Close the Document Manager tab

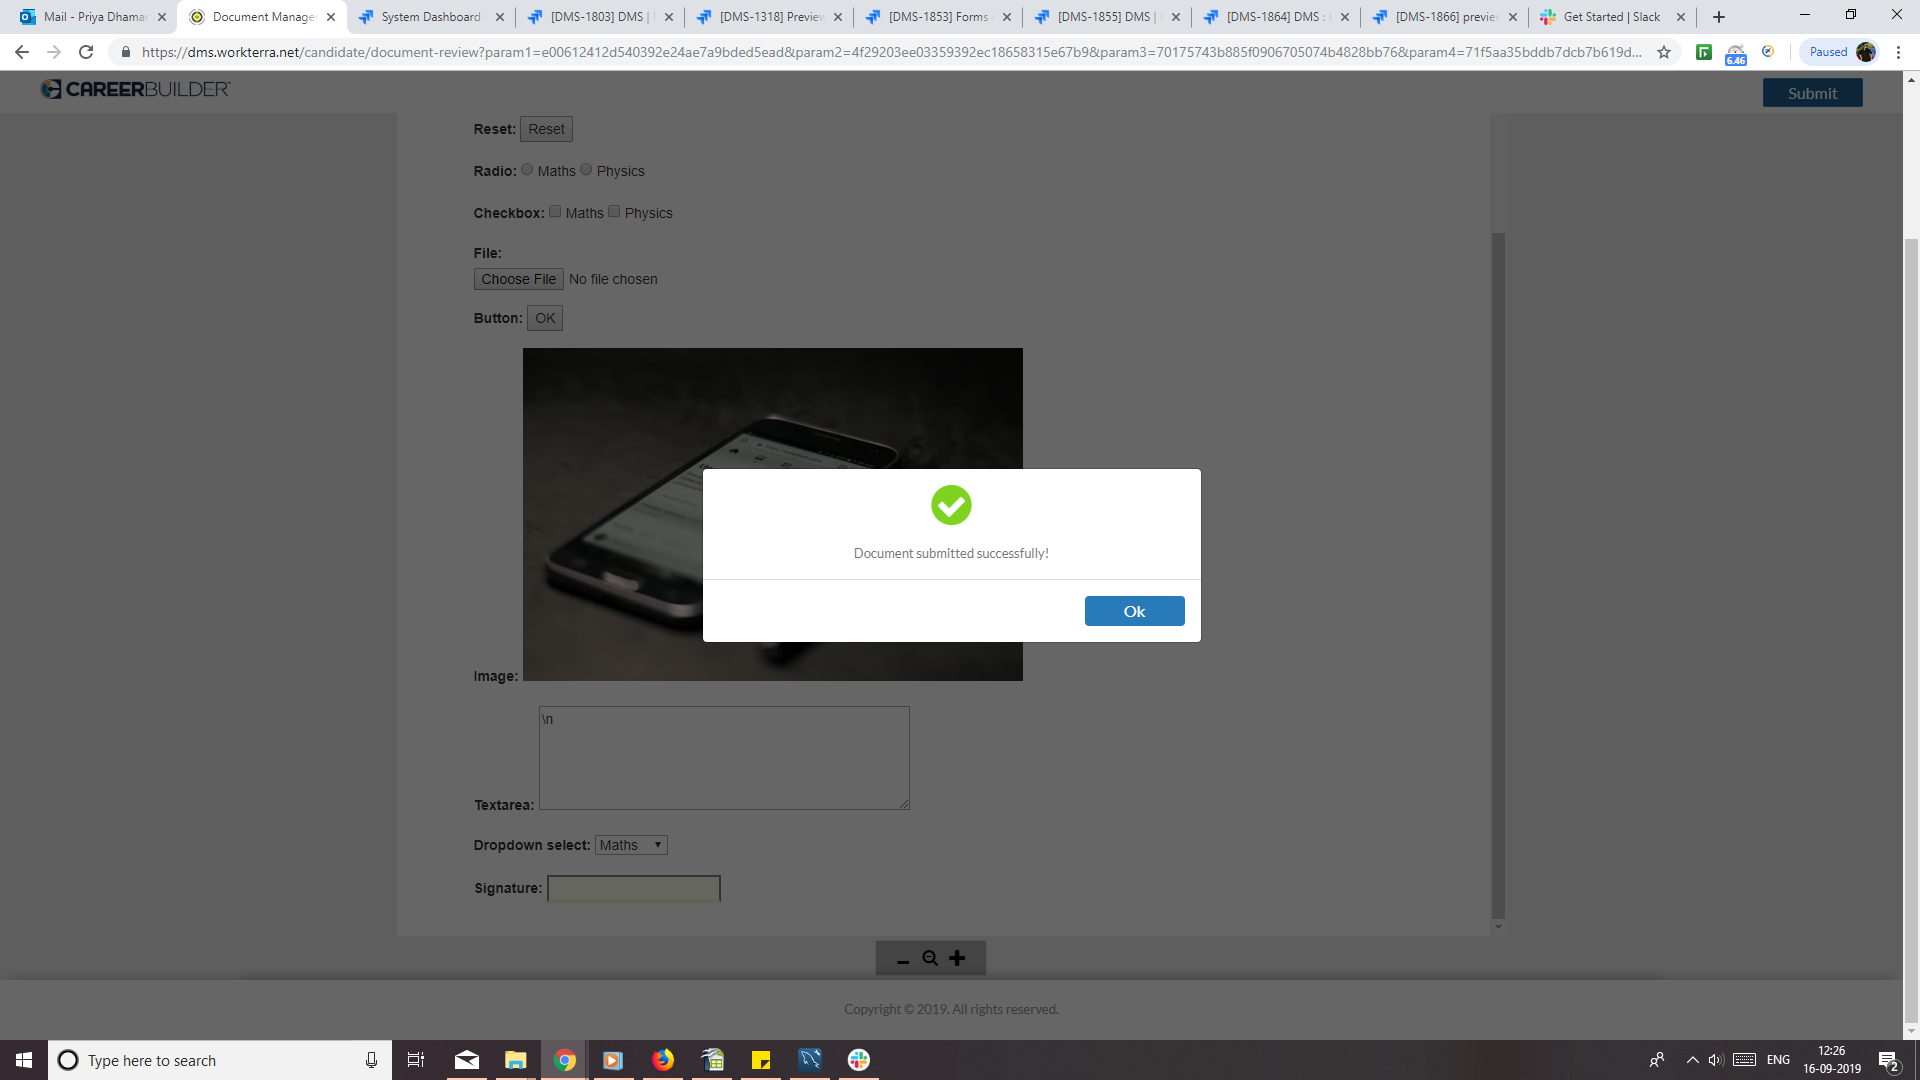click(331, 17)
